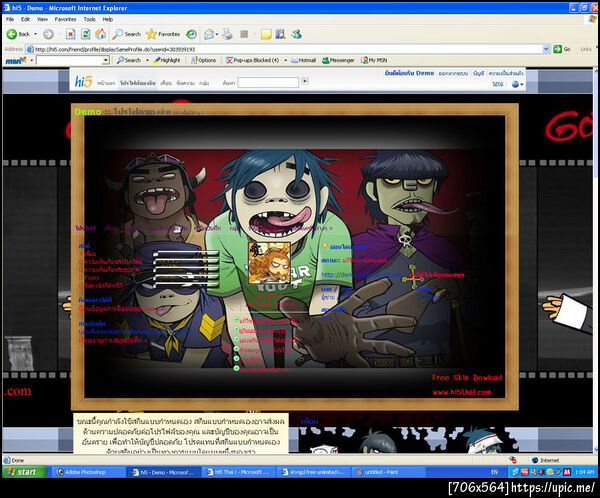Click the EN language indicator in taskbar
The image size is (600, 498).
[494, 472]
